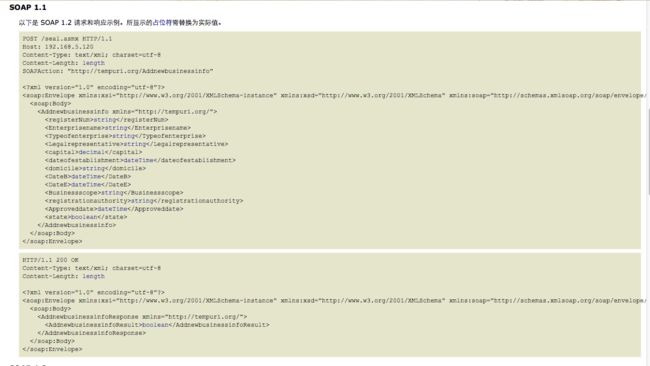This screenshot has width=650, height=366.
Task: Click the domicile string line
Action: (x=95, y=168)
